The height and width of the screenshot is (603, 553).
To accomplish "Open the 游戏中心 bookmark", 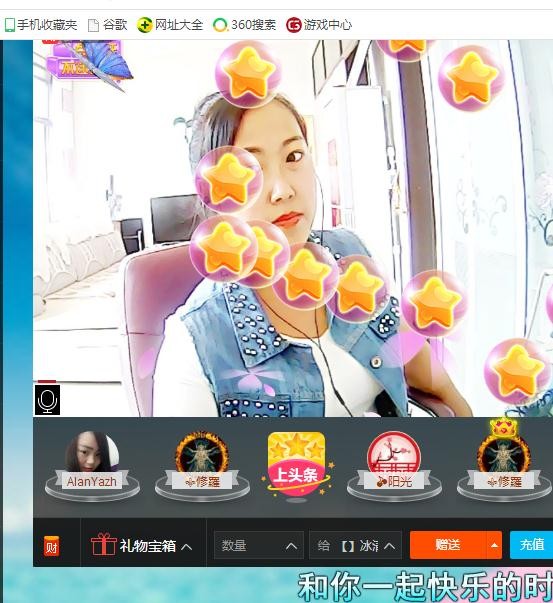I will [319, 25].
